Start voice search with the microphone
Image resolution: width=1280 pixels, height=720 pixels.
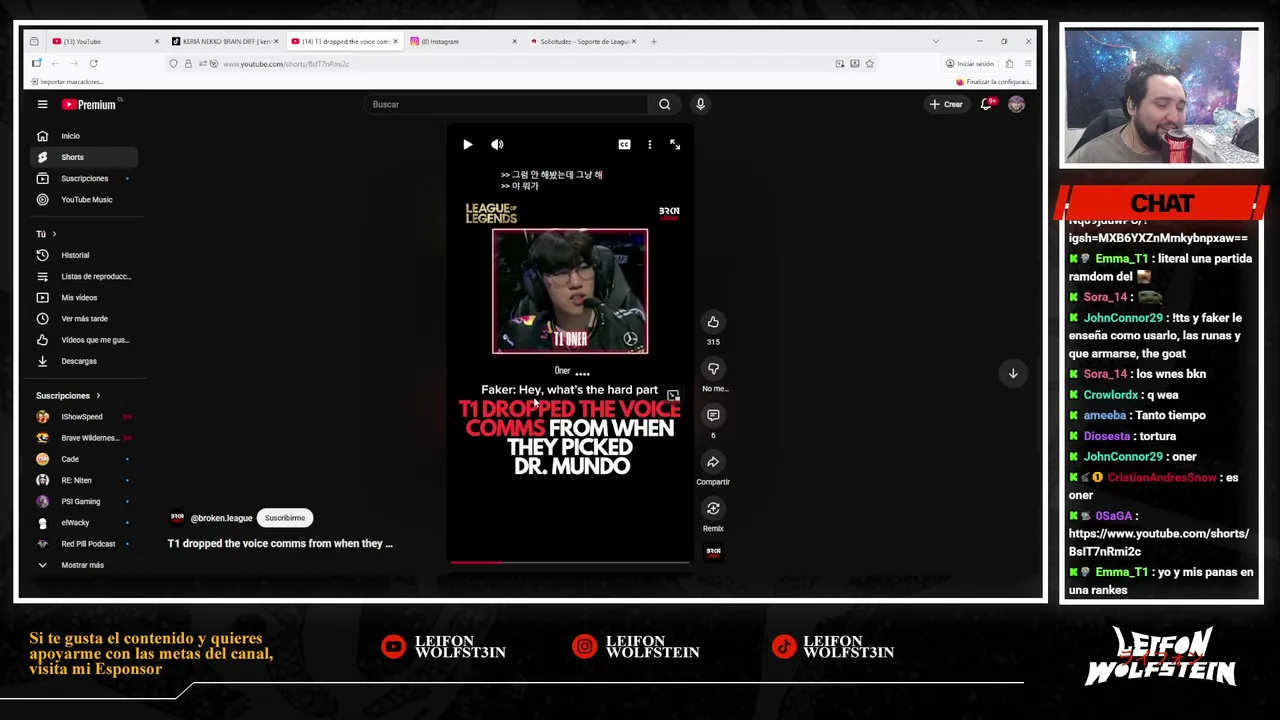coord(700,104)
